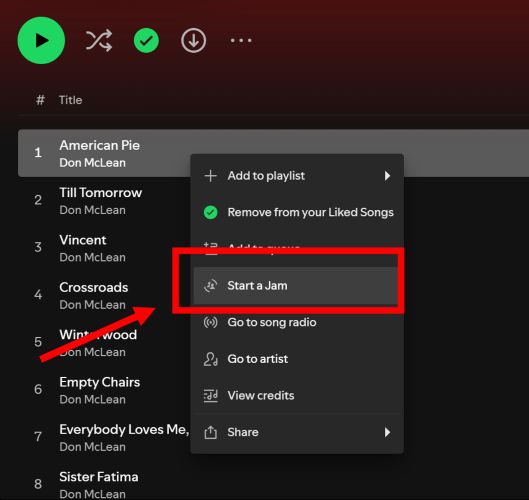Choose View credits
Viewport: 529px width, 500px height.
(x=297, y=395)
